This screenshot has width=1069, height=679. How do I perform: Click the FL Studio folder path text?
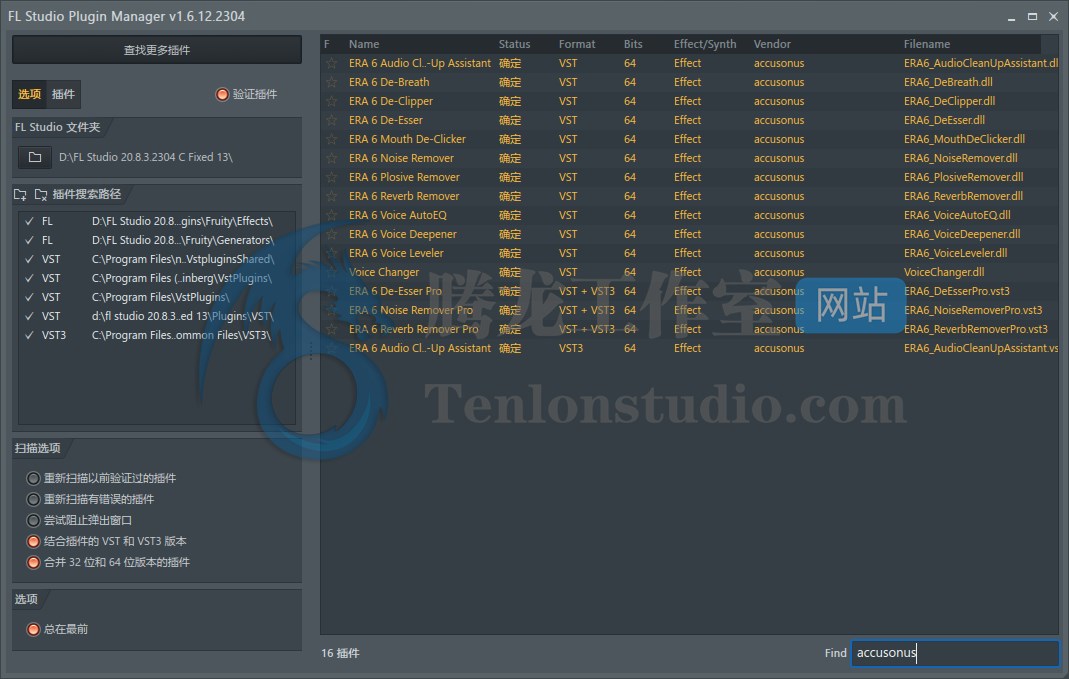click(146, 157)
